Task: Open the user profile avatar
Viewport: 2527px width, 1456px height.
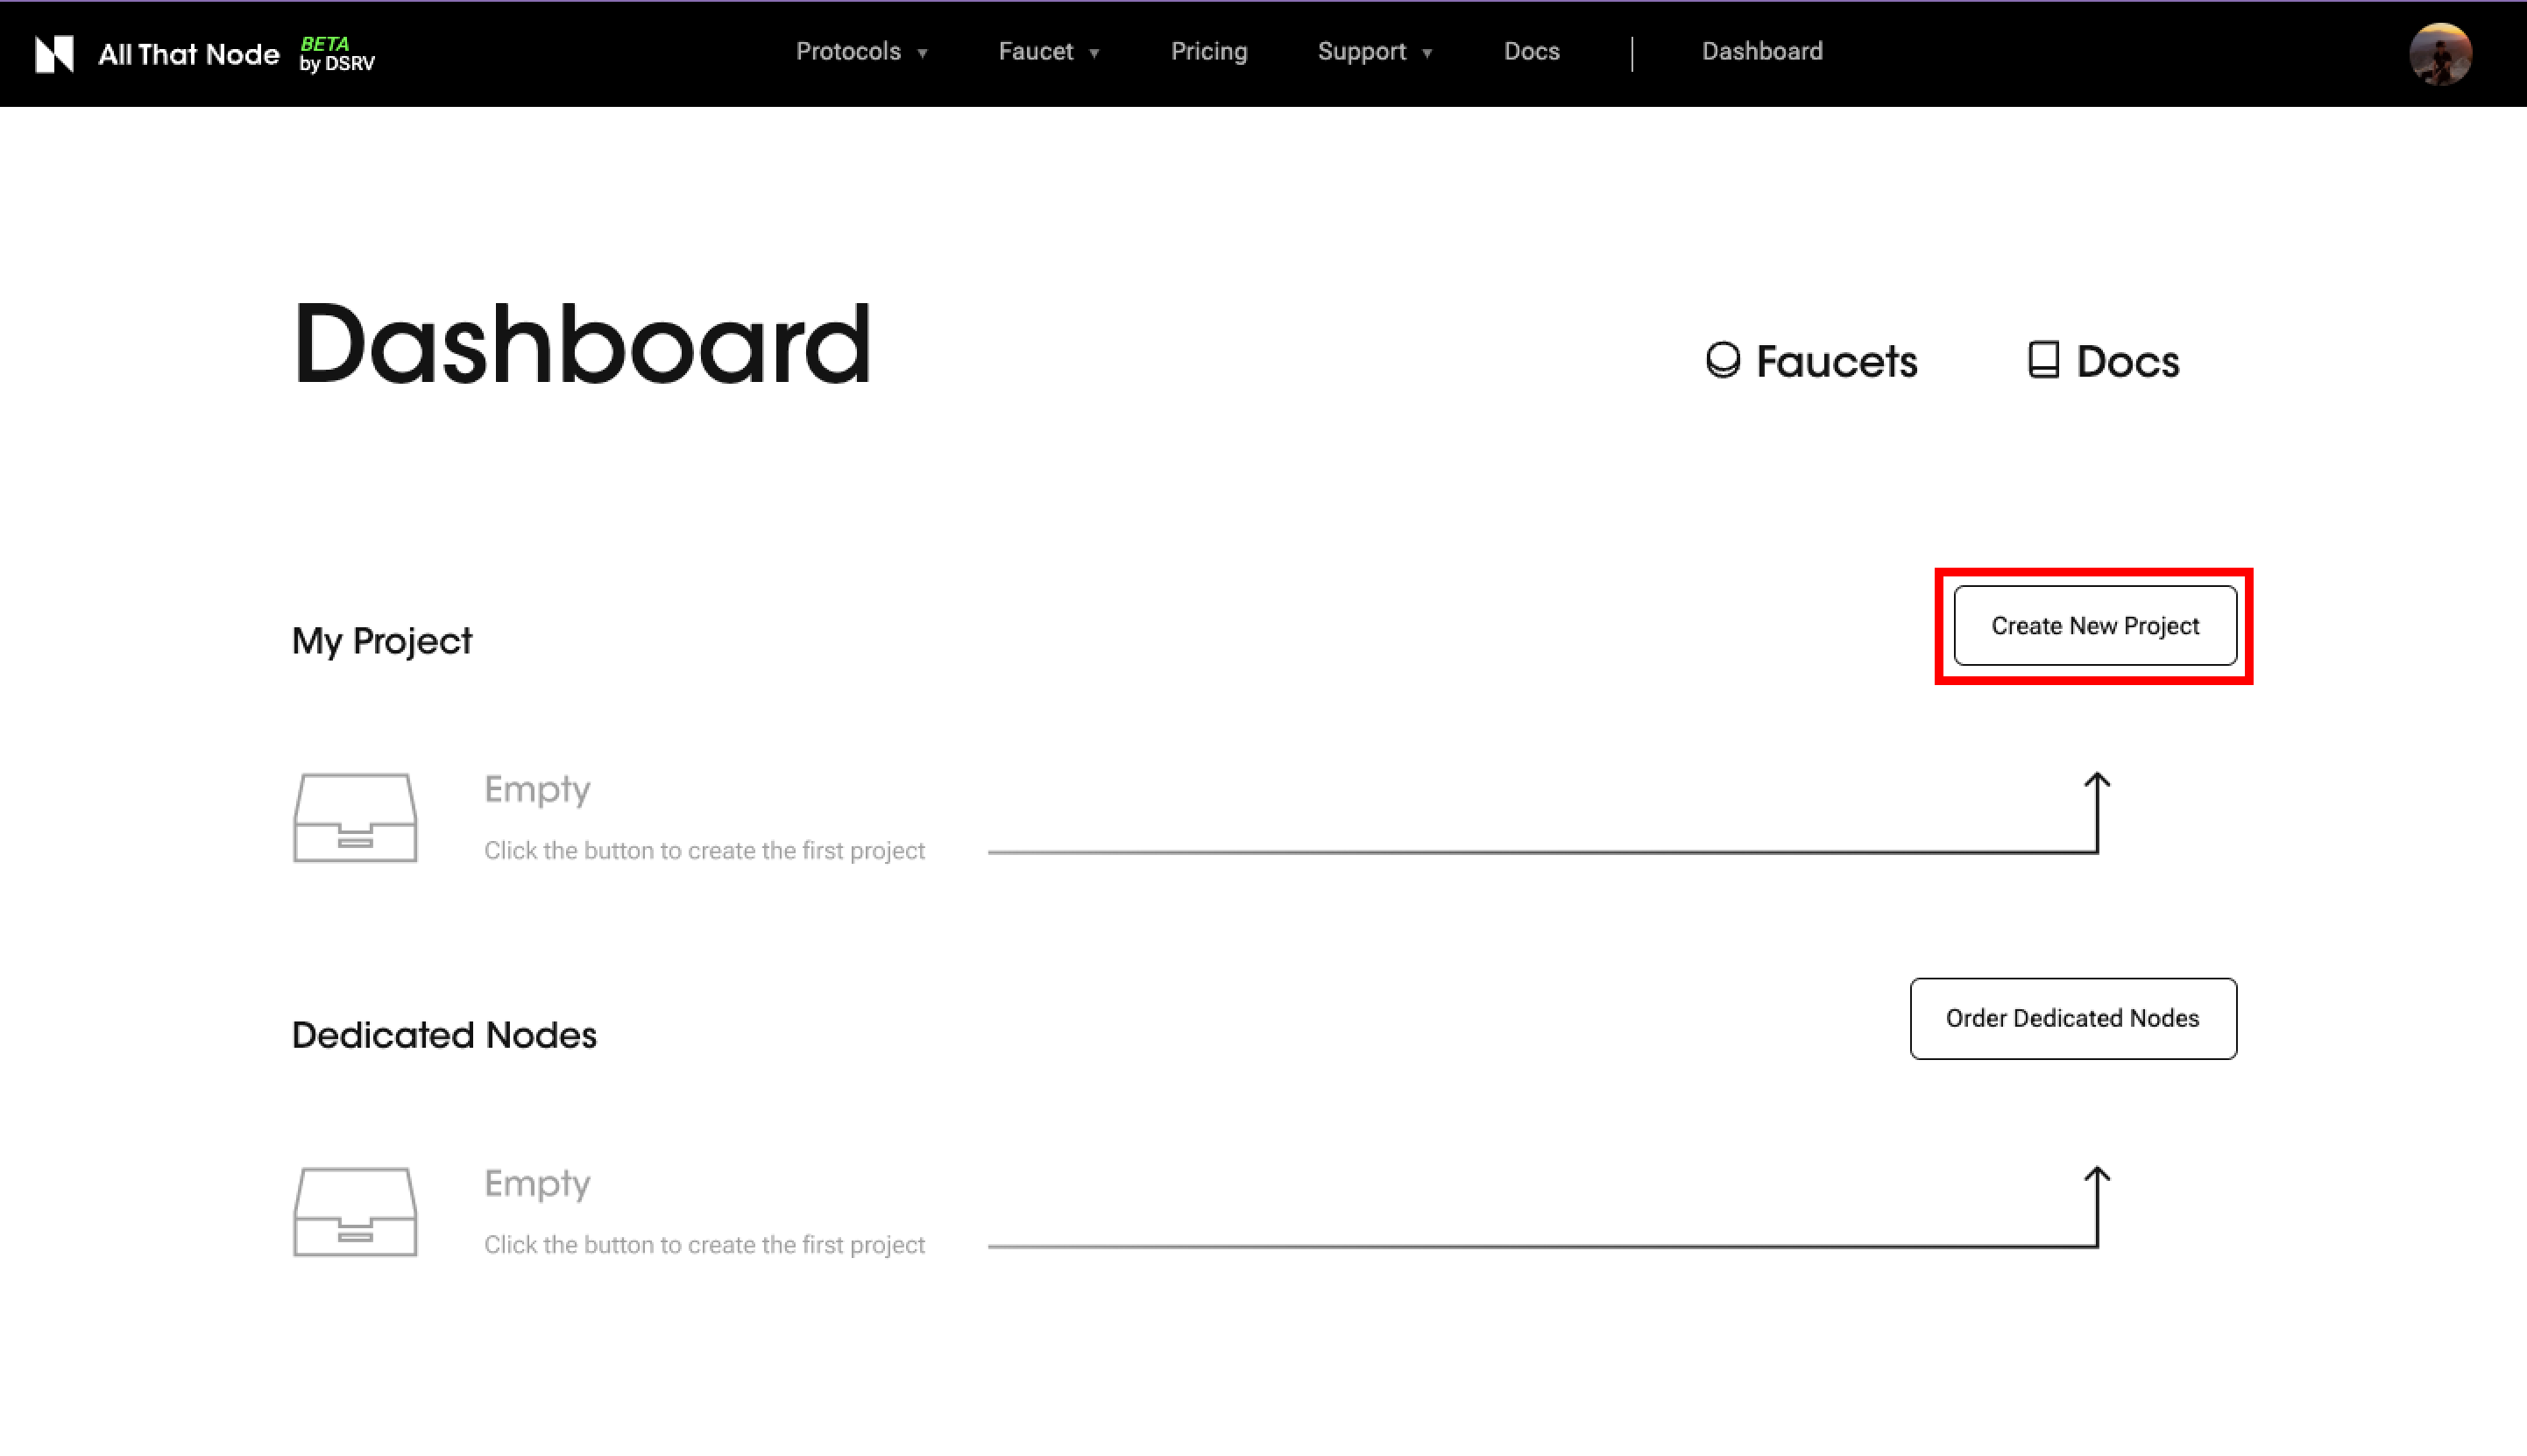Action: tap(2441, 54)
